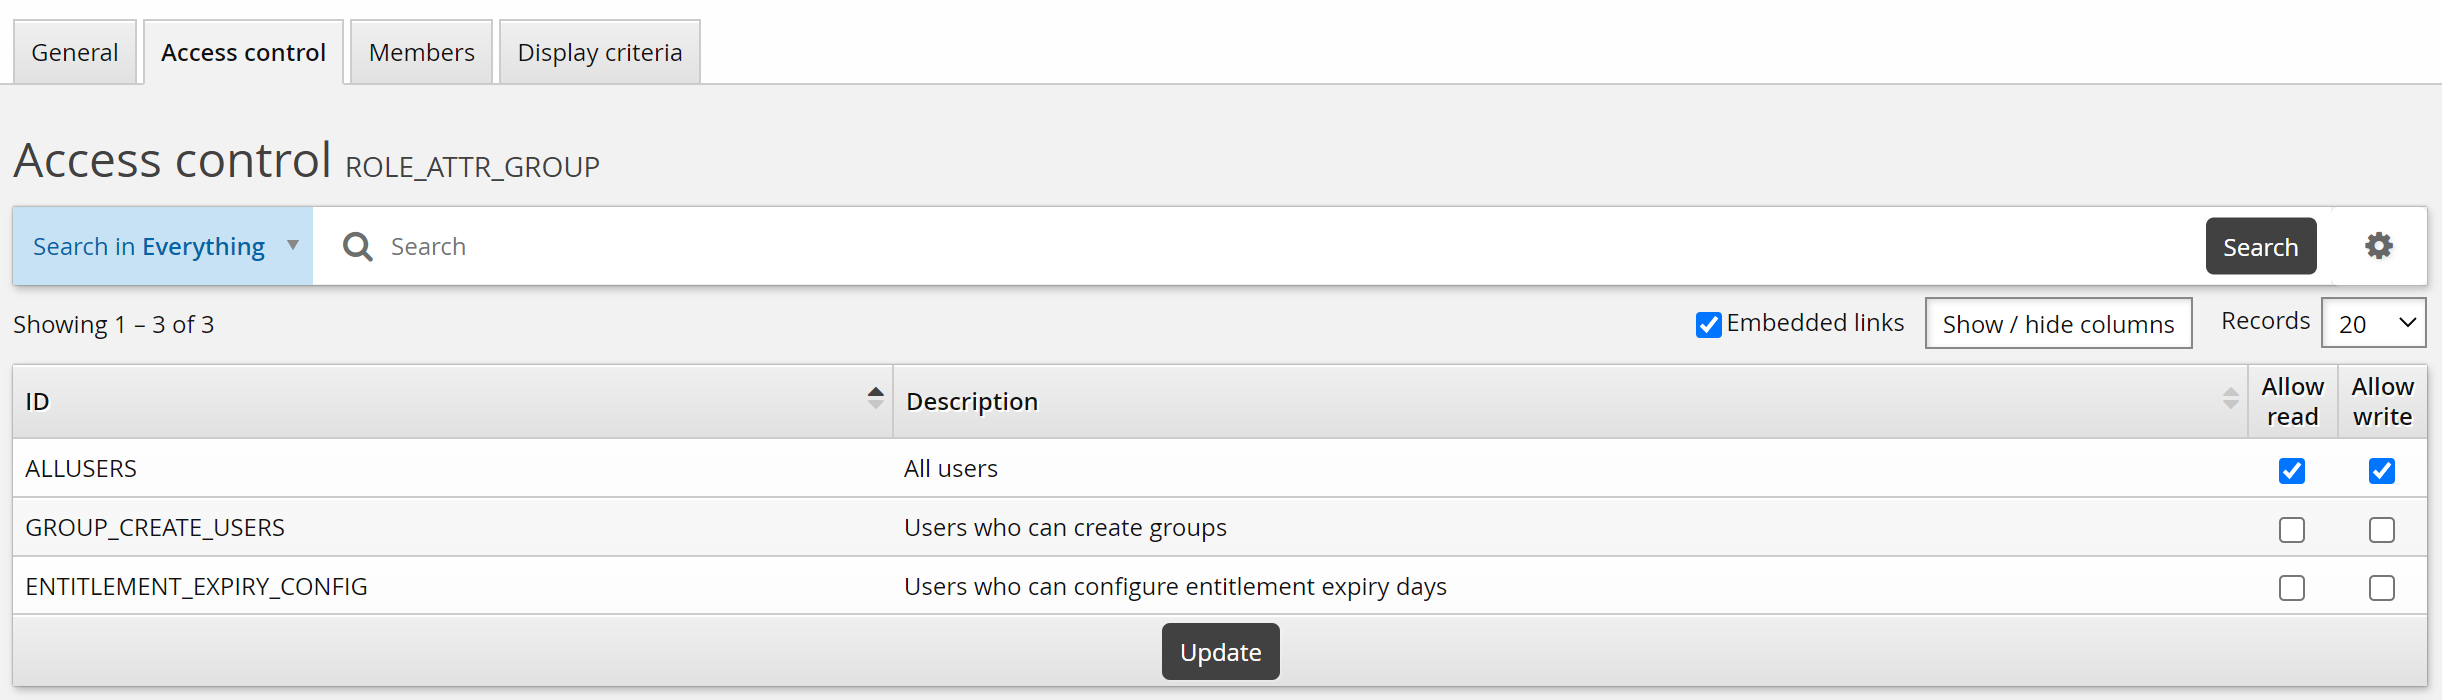
Task: Click the dark Search button
Action: [x=2260, y=247]
